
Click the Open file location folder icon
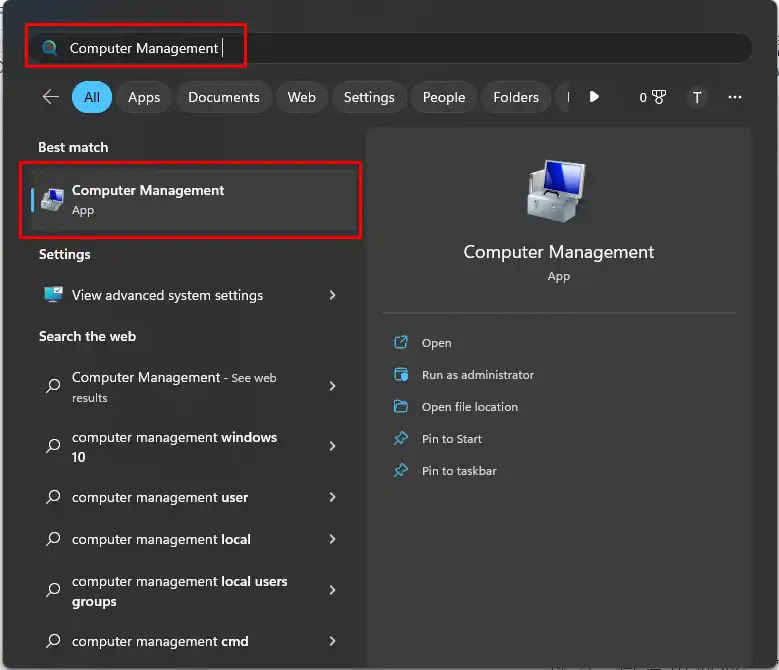pyautogui.click(x=400, y=406)
